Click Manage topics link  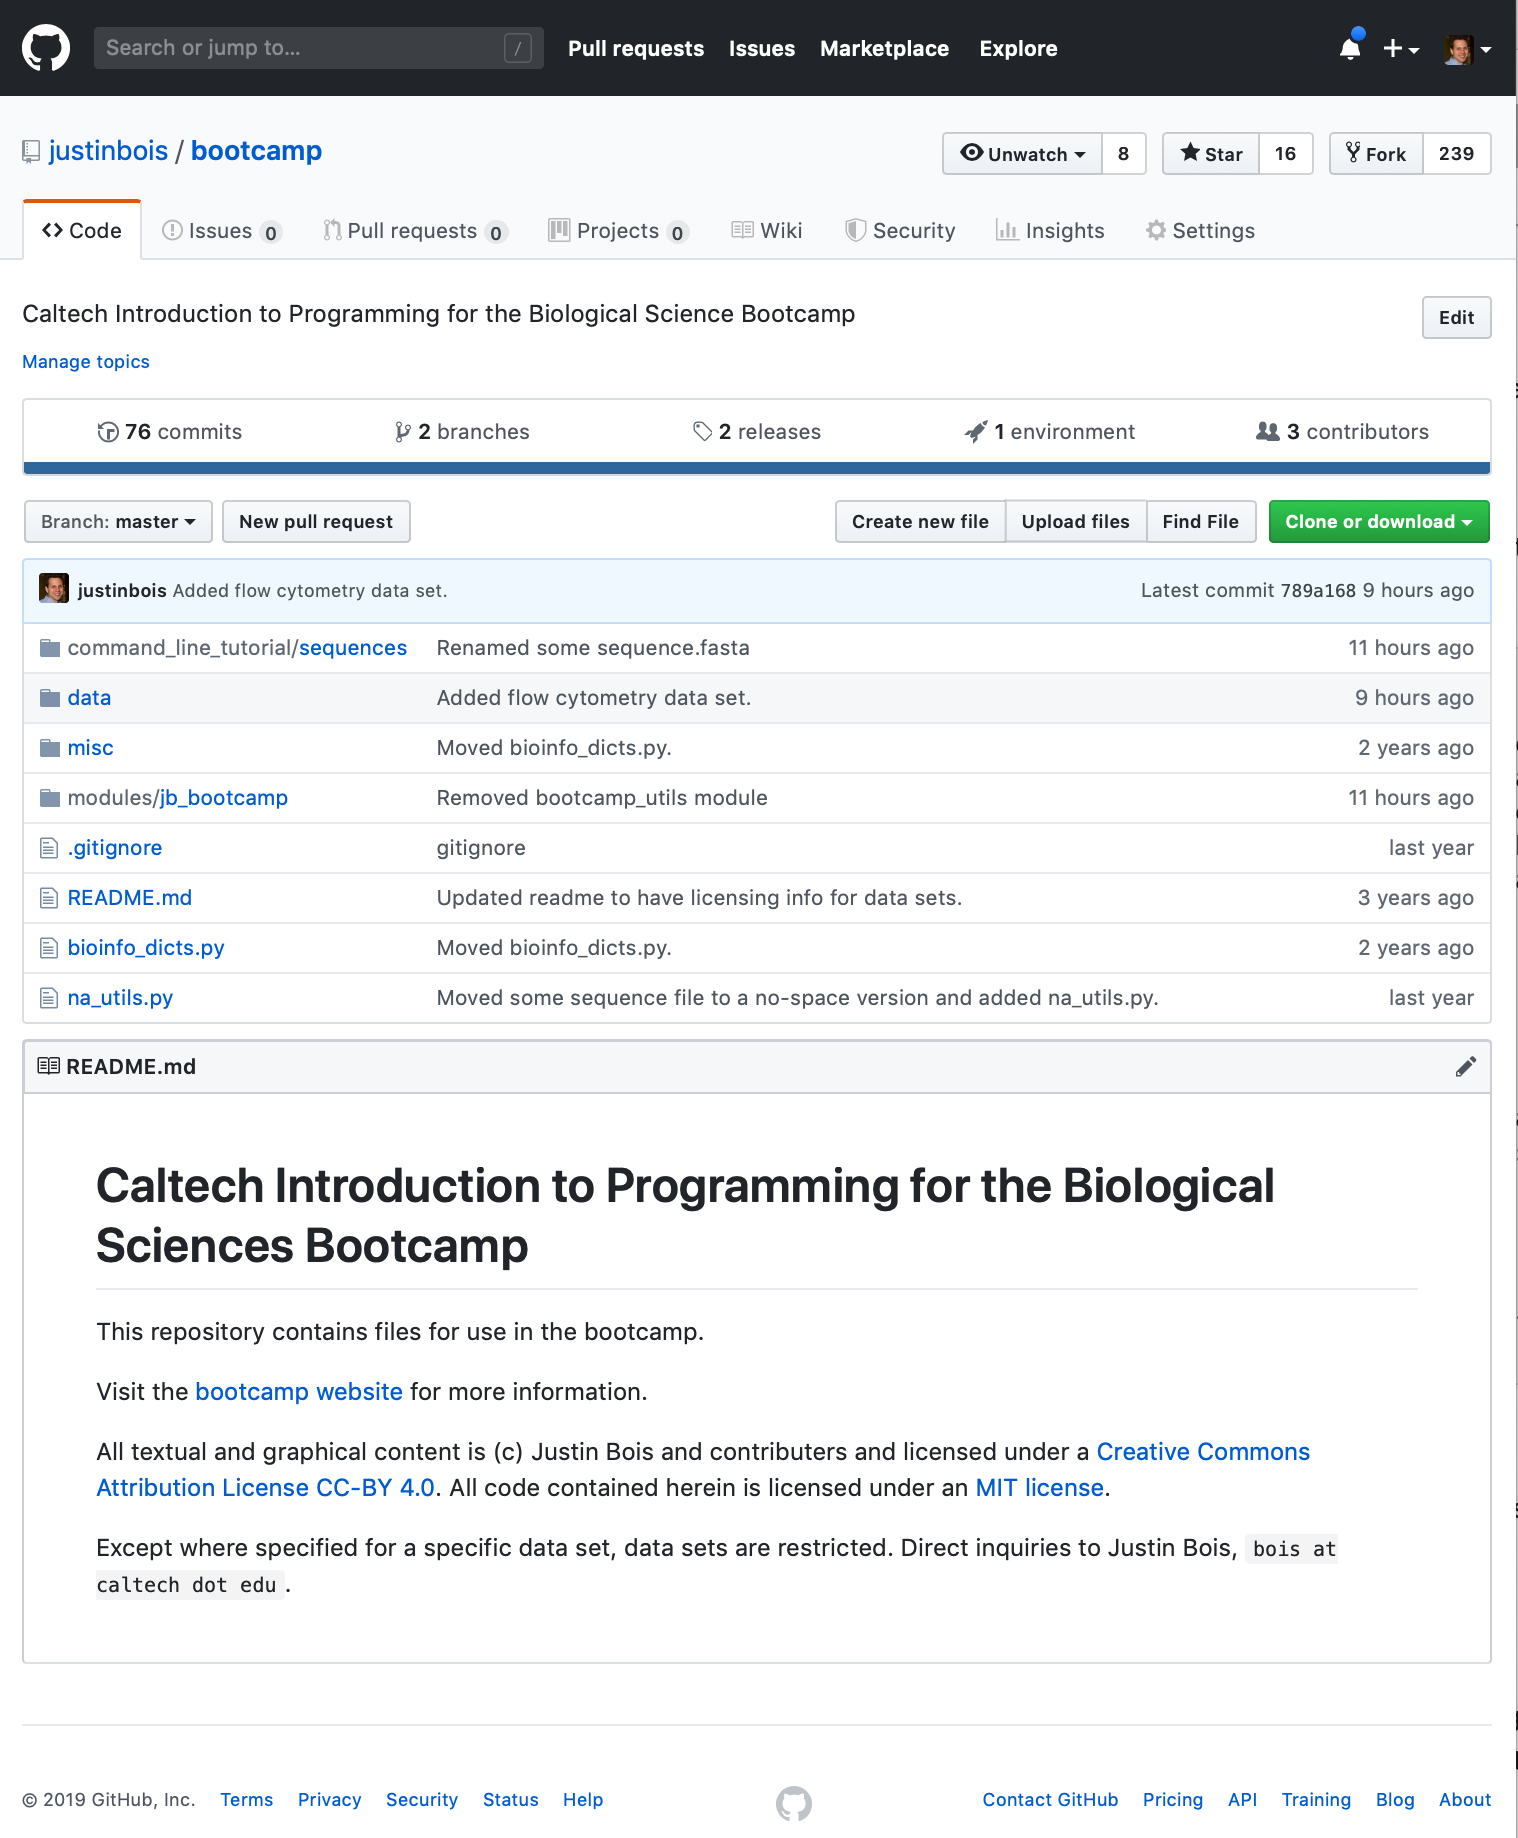[x=86, y=362]
